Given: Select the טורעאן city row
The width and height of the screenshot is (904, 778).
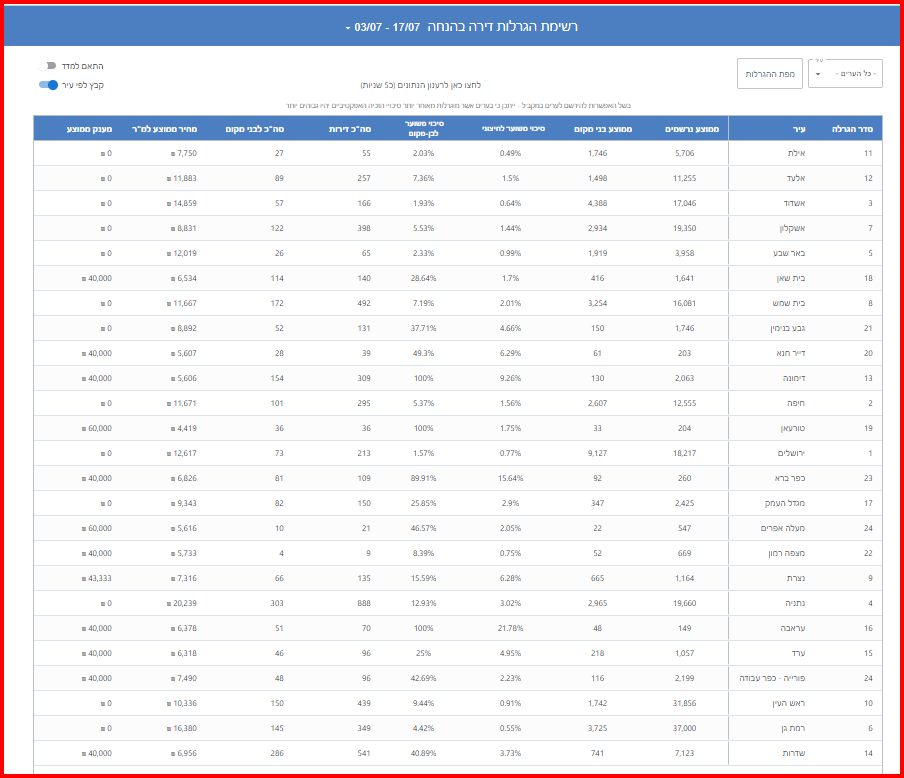Looking at the screenshot, I should [x=458, y=428].
